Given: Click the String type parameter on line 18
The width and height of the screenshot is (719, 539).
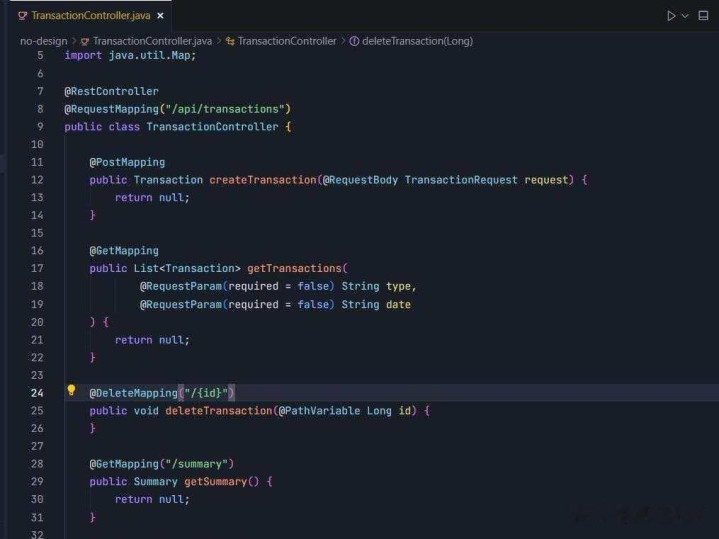Looking at the screenshot, I should click(360, 286).
